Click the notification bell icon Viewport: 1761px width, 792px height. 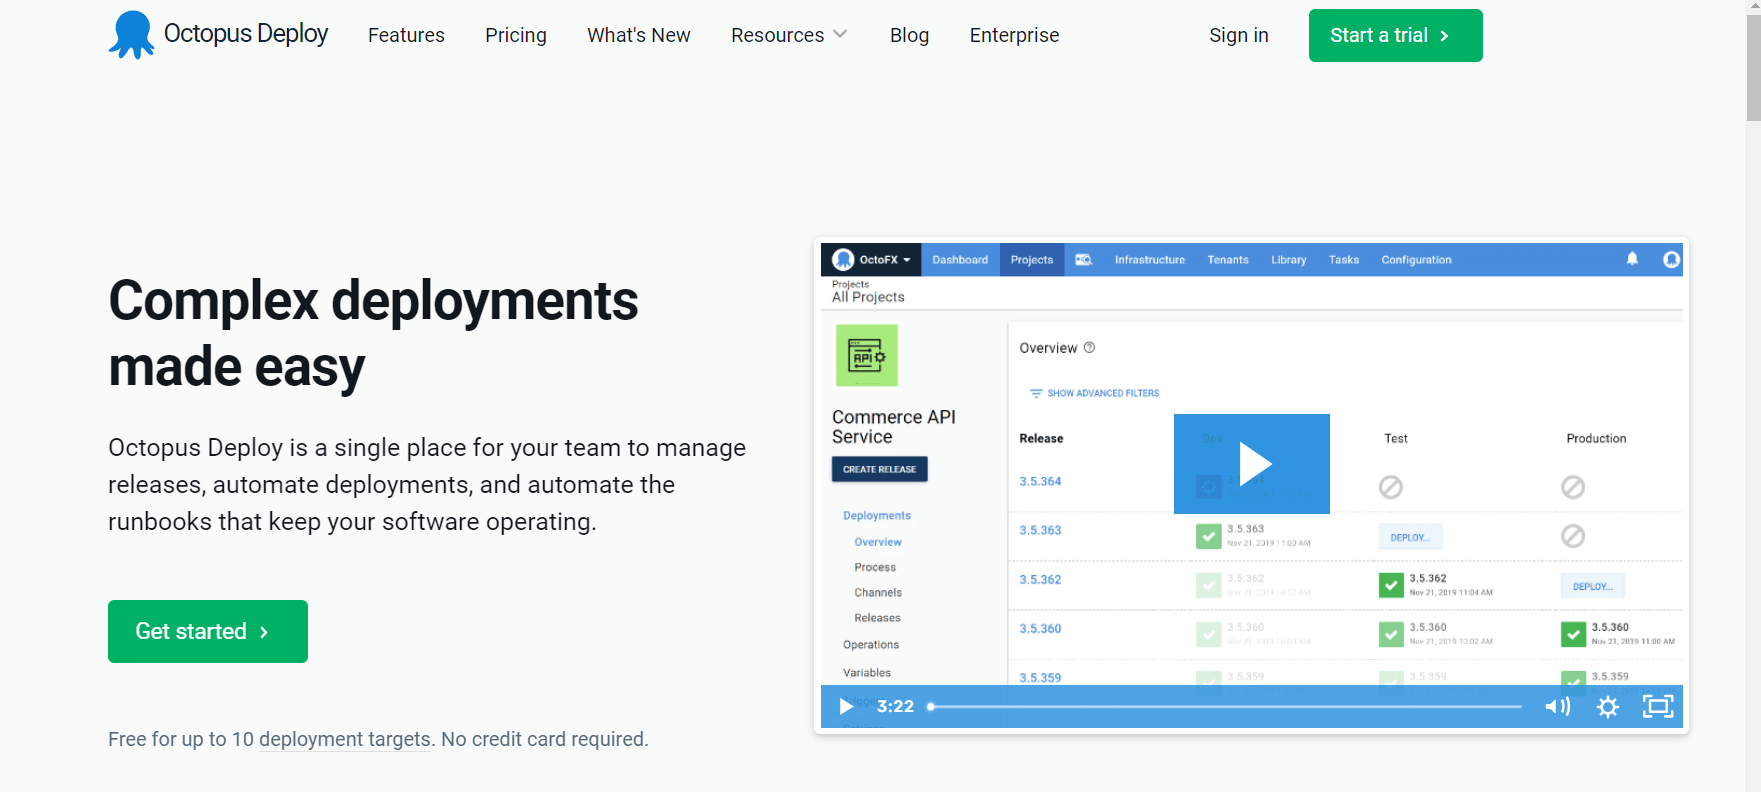[1632, 259]
